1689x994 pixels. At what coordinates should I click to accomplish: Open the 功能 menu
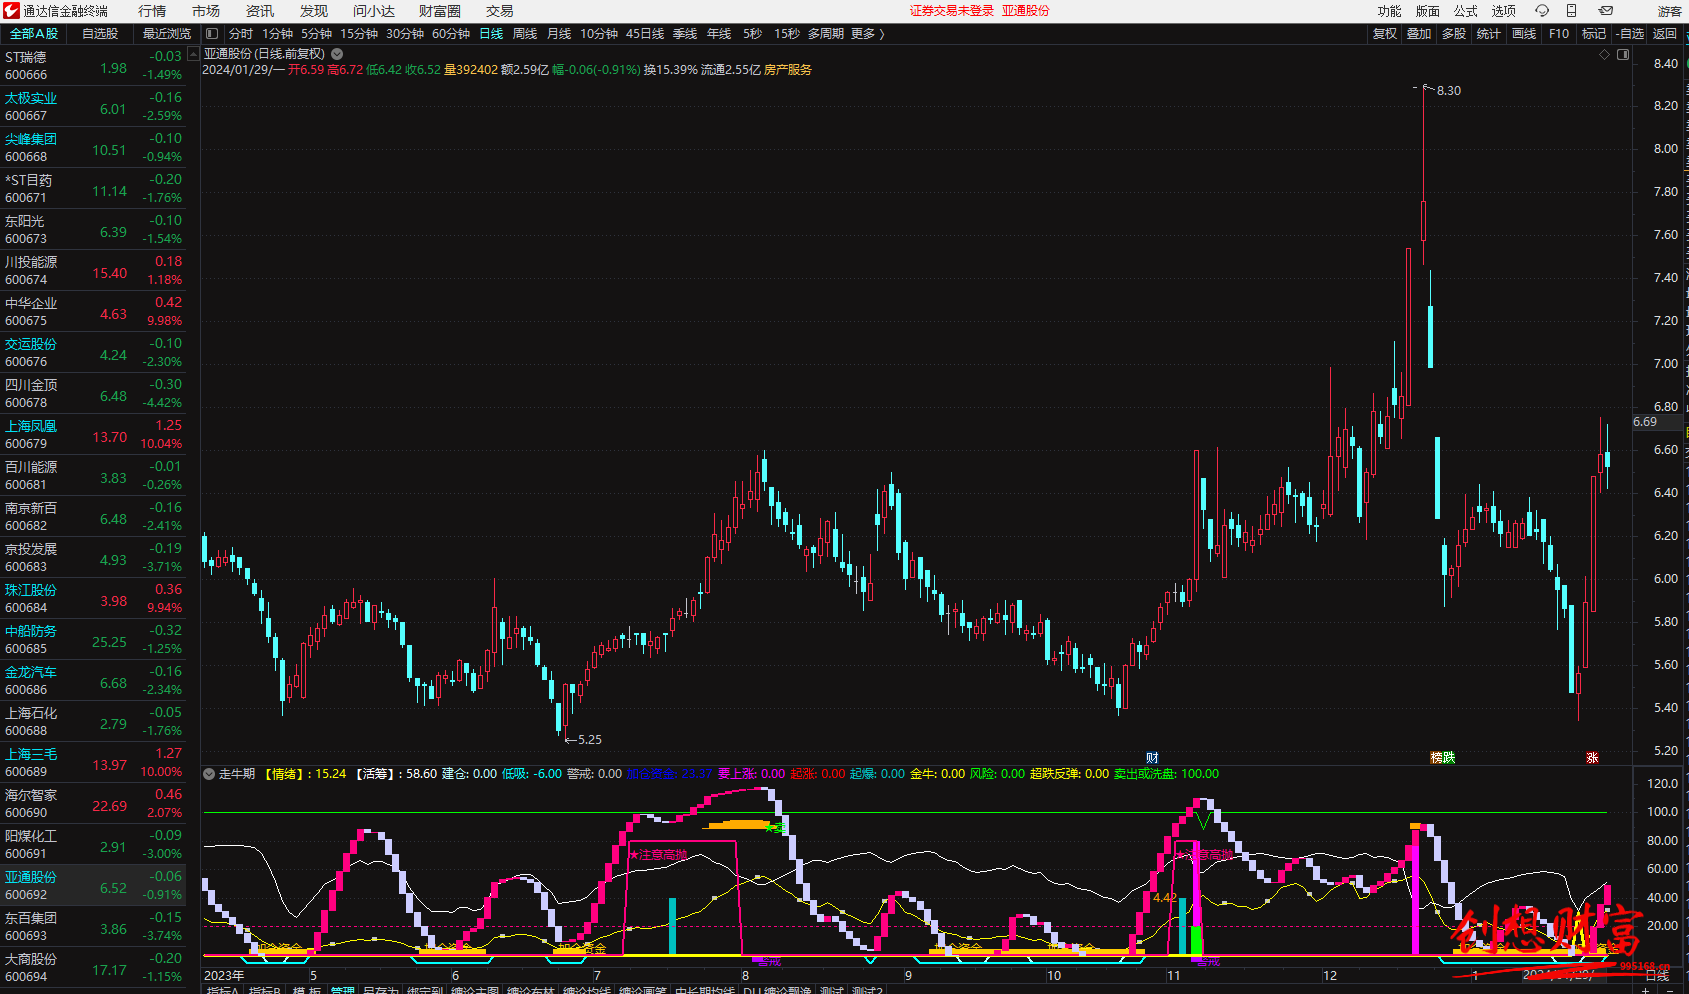click(1390, 11)
